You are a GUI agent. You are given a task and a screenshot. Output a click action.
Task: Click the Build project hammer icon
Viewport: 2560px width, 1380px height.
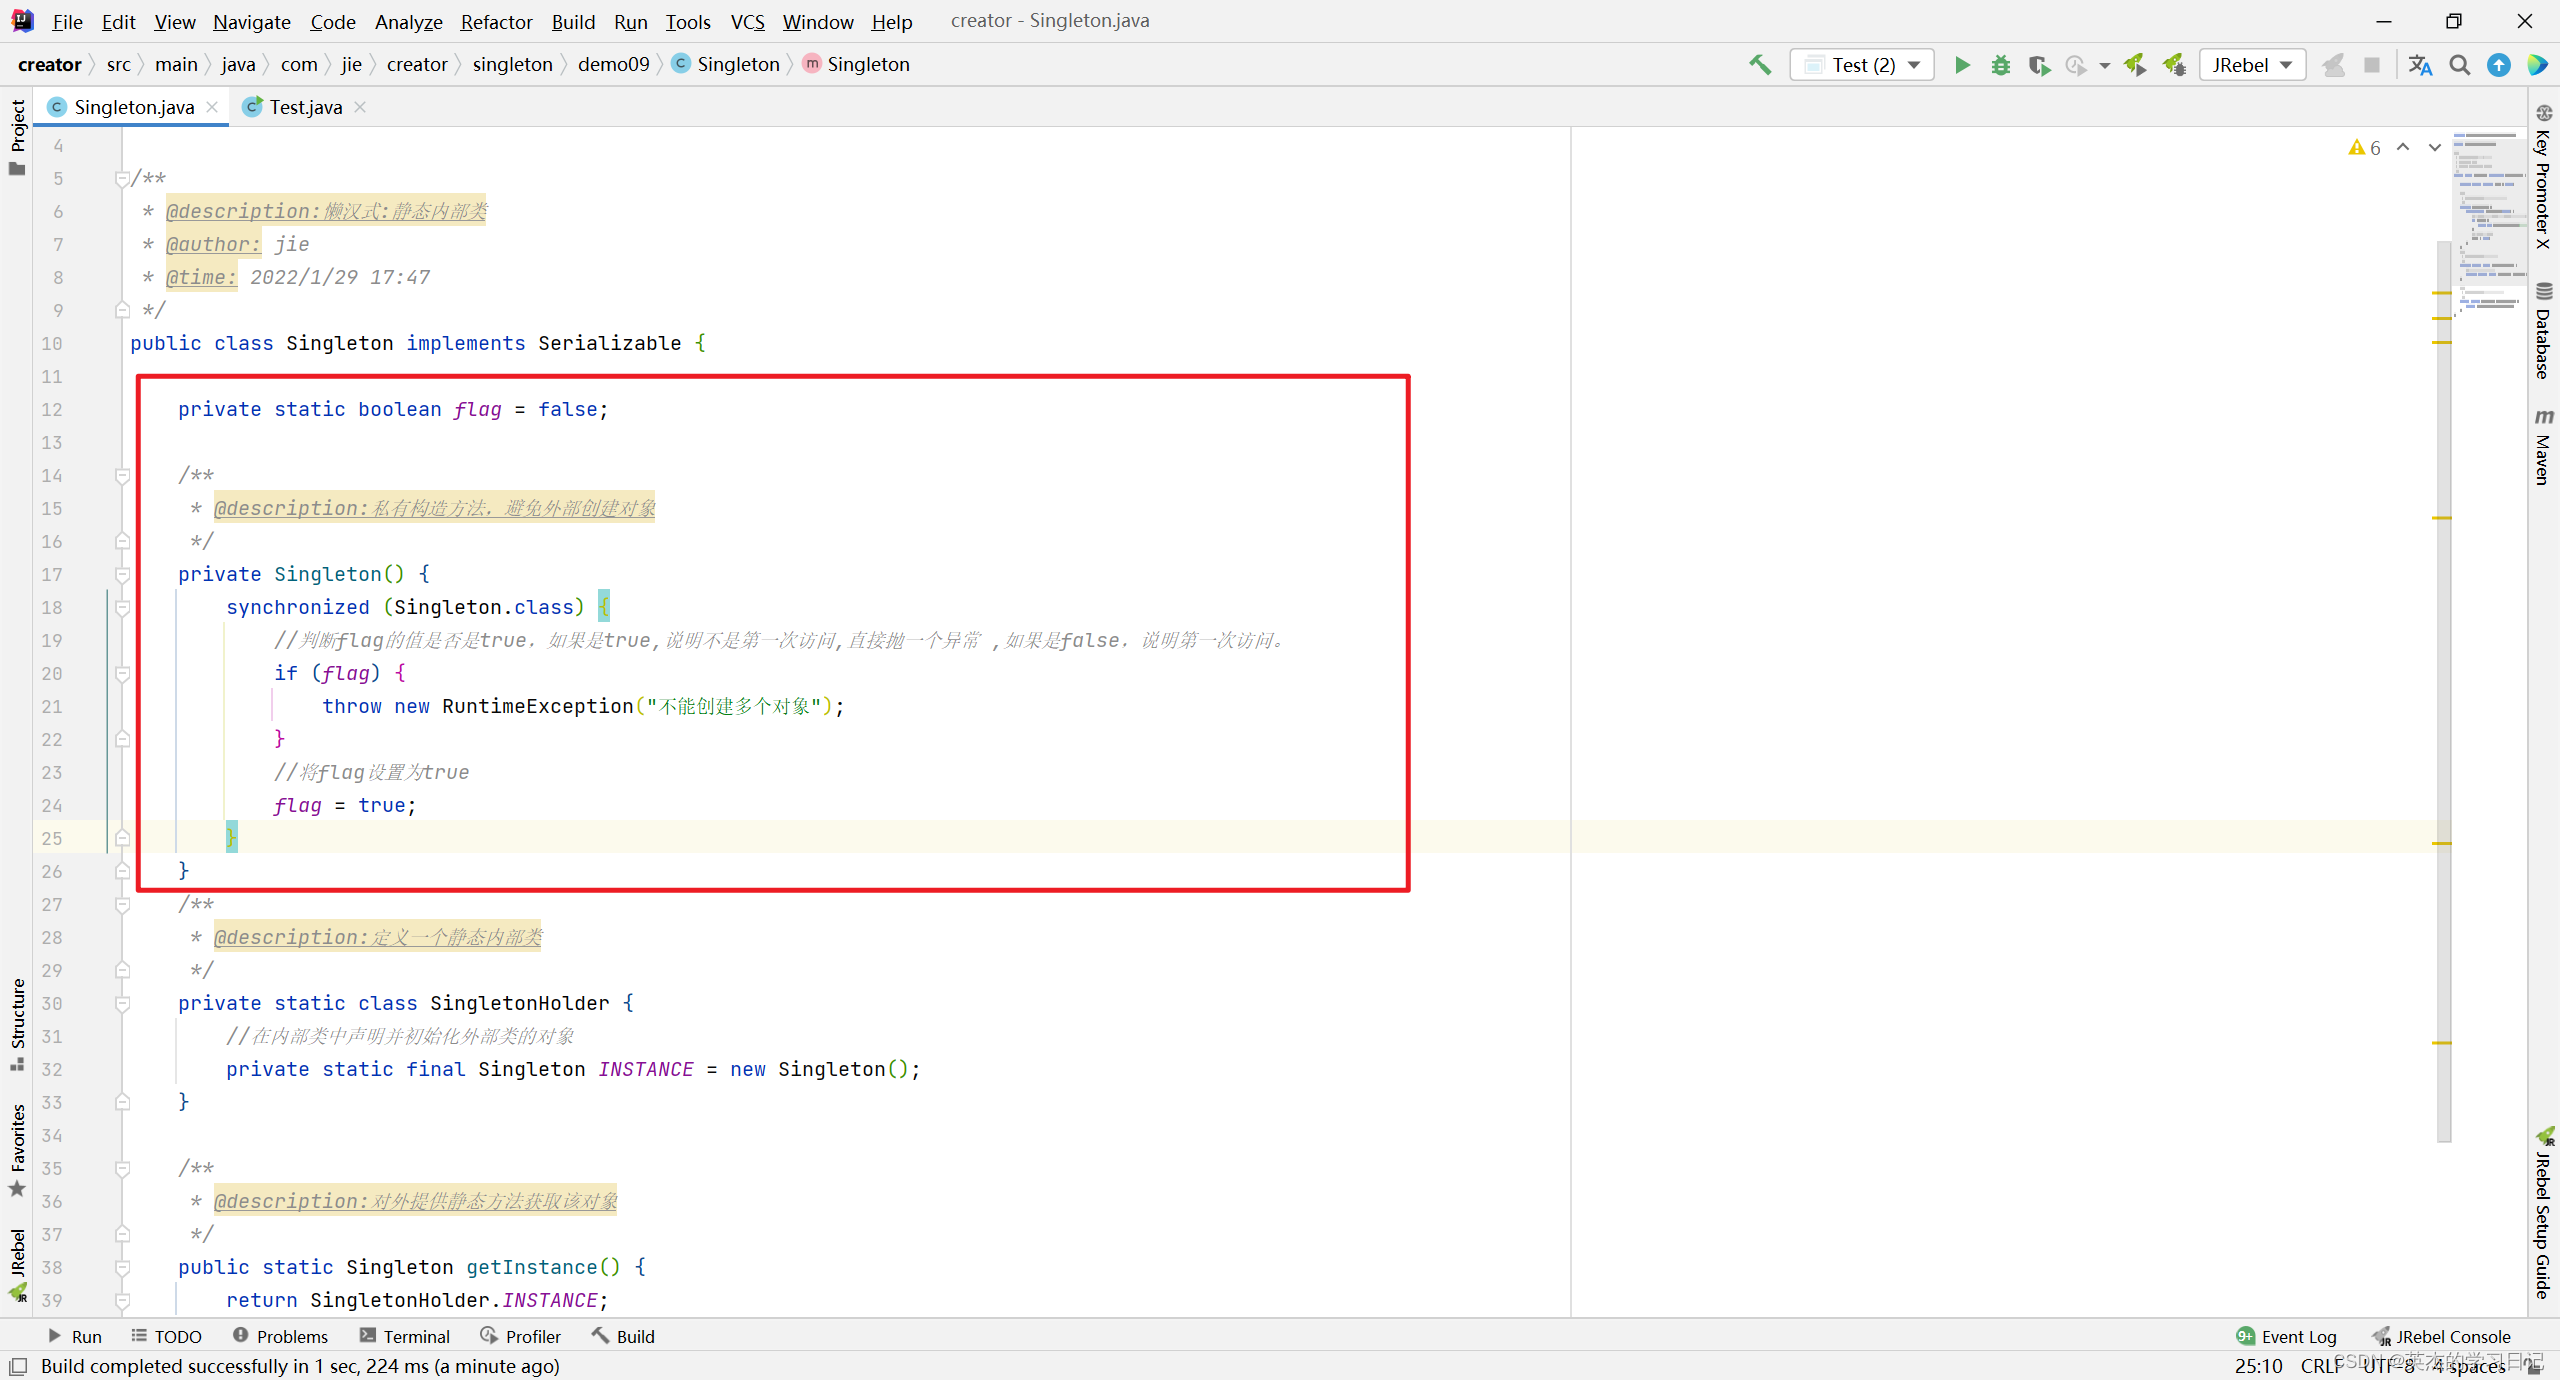(1759, 65)
